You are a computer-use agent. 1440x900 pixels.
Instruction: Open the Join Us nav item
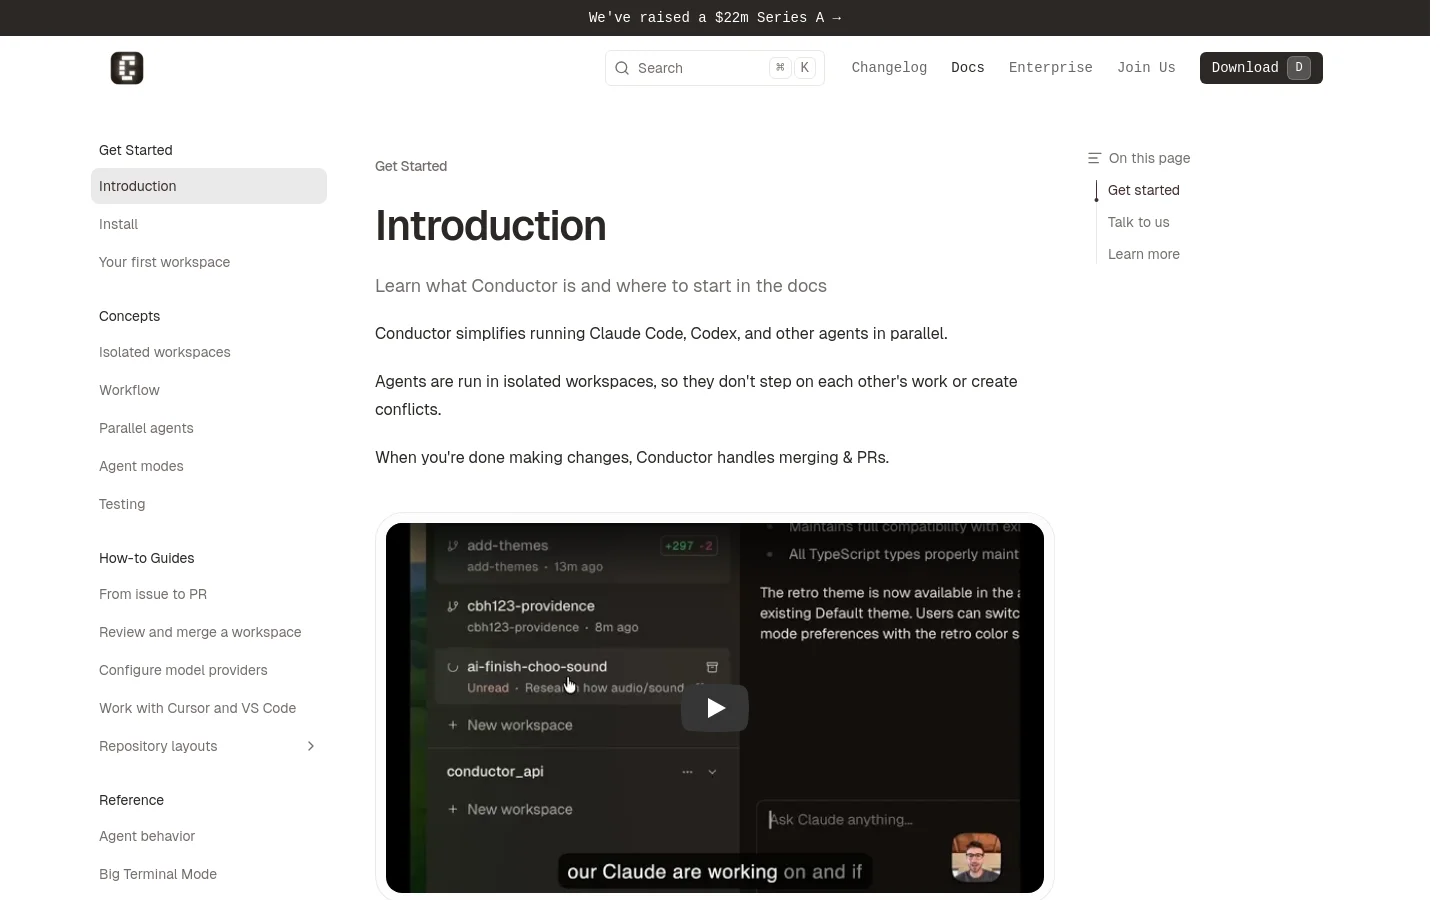pyautogui.click(x=1146, y=68)
